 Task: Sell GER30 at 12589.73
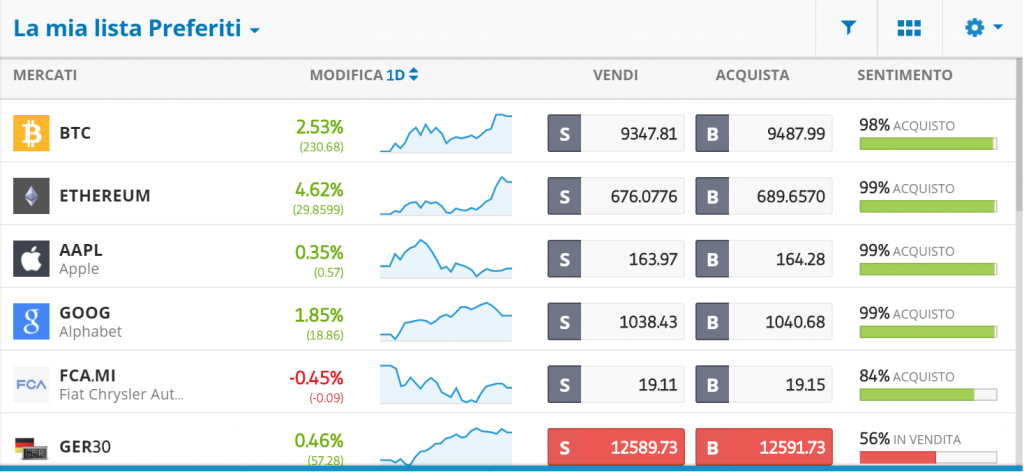pyautogui.click(x=616, y=447)
